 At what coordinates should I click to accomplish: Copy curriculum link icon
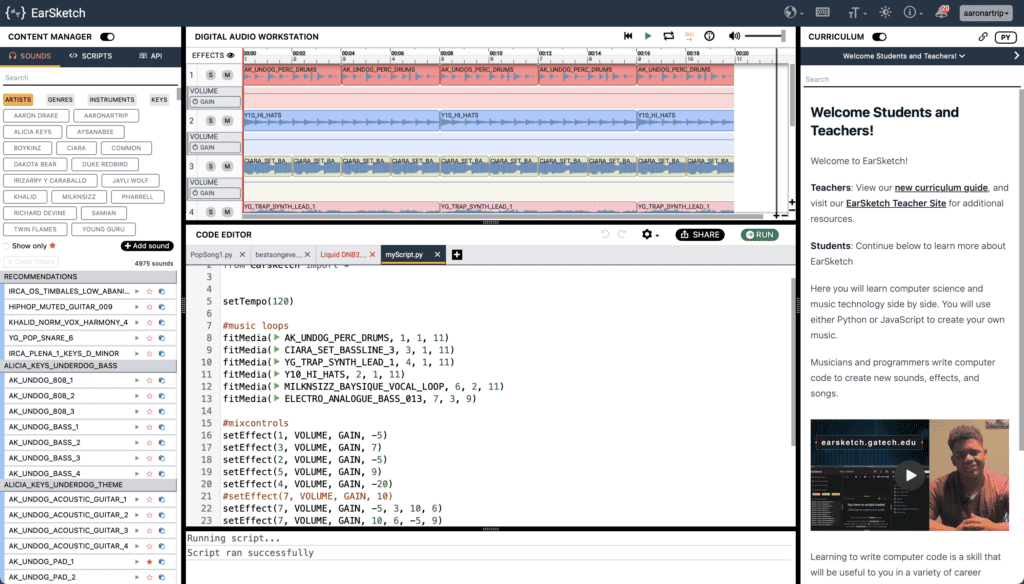(x=983, y=37)
